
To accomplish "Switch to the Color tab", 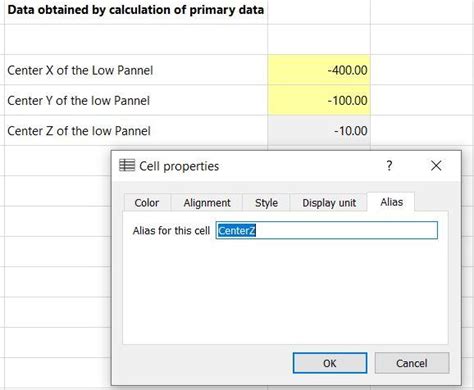I will (x=147, y=203).
